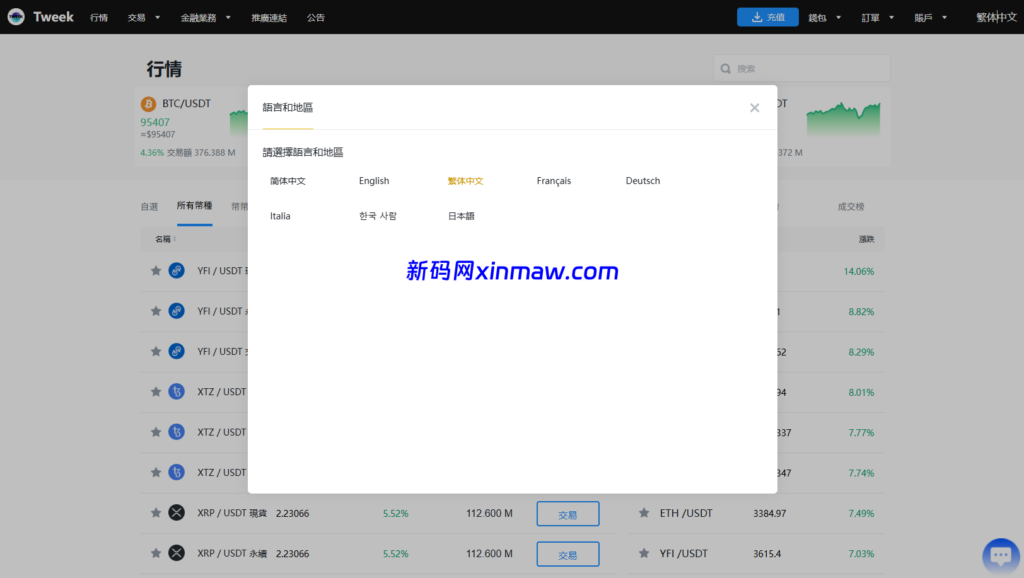Click the 交易 button for XRP / USDT 現貨
1024x578 pixels.
click(x=568, y=512)
